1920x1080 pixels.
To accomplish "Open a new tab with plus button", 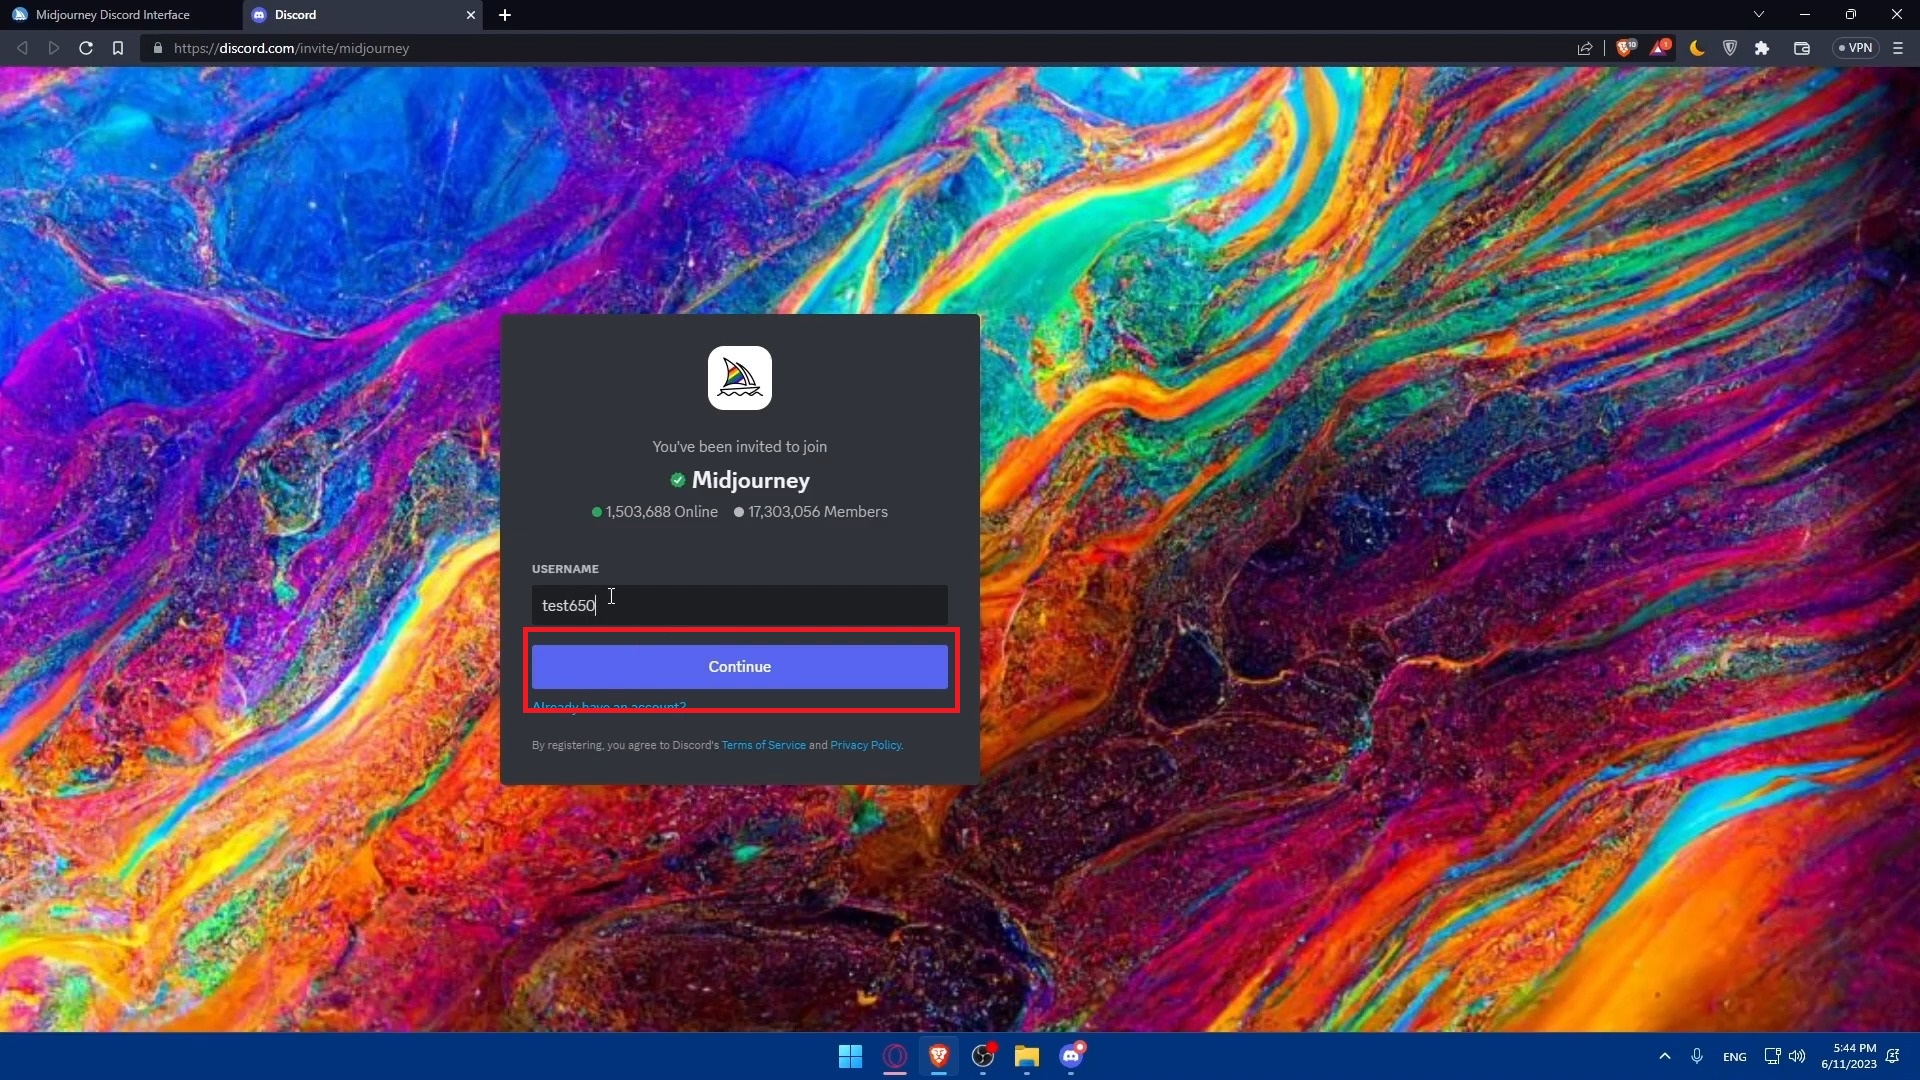I will coord(505,15).
